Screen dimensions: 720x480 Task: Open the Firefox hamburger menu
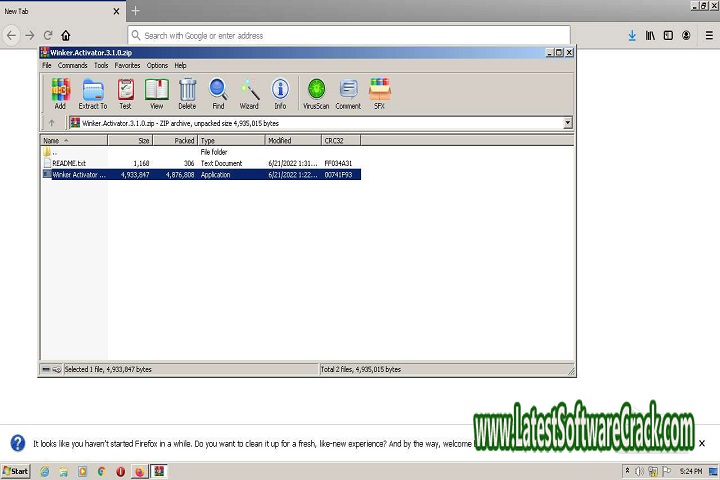(x=709, y=35)
